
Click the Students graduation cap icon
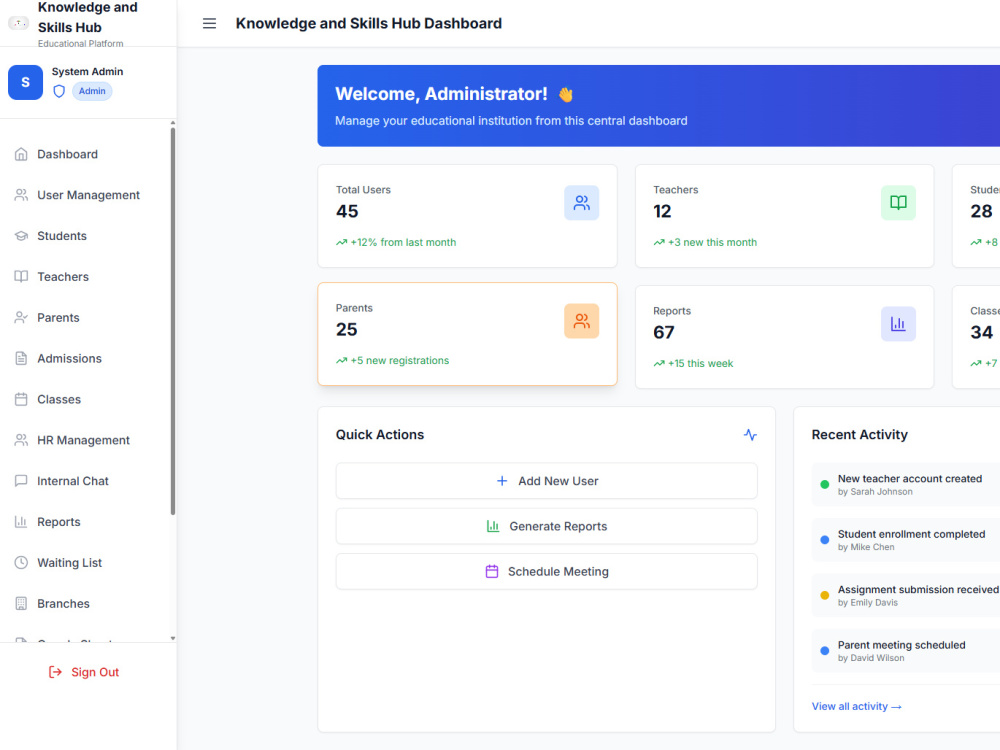point(21,236)
